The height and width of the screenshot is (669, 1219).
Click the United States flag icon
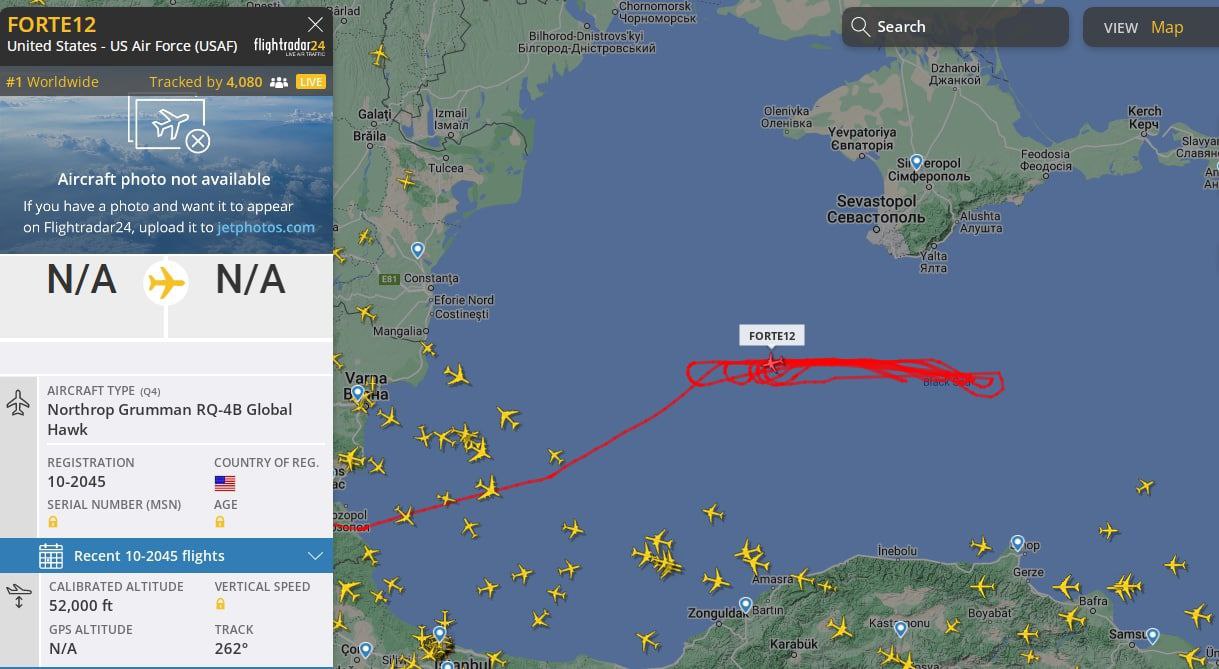point(225,483)
